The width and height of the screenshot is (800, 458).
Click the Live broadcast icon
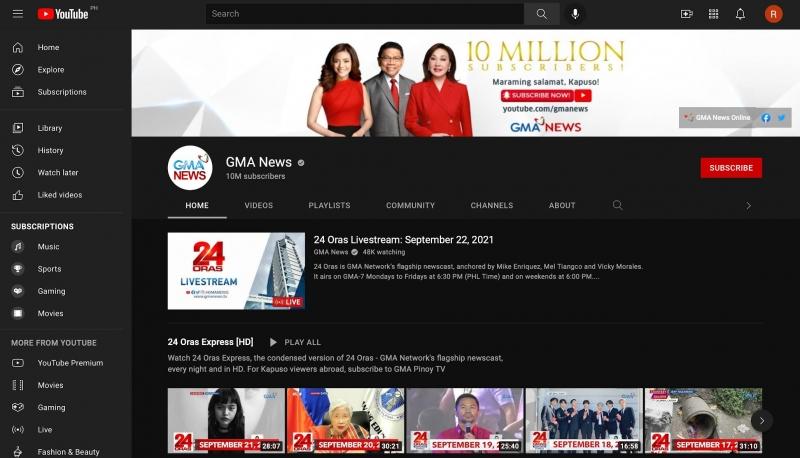pyautogui.click(x=18, y=429)
